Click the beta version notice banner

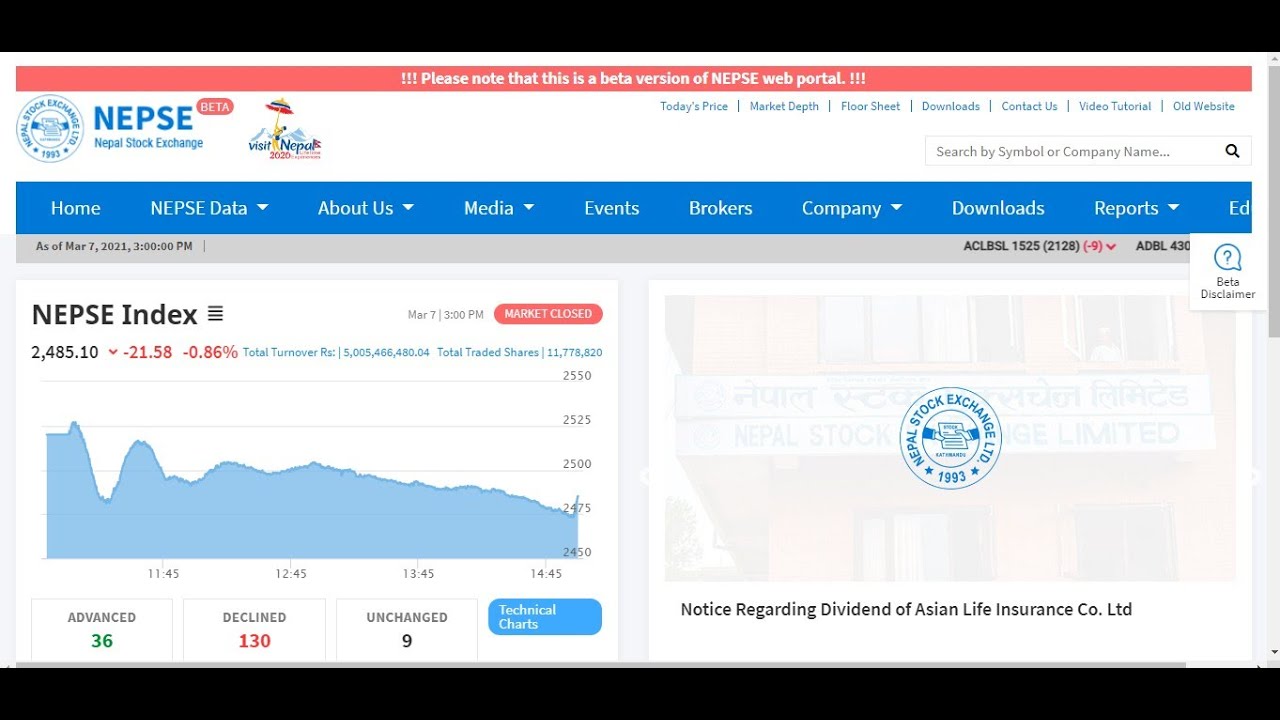[x=633, y=79]
